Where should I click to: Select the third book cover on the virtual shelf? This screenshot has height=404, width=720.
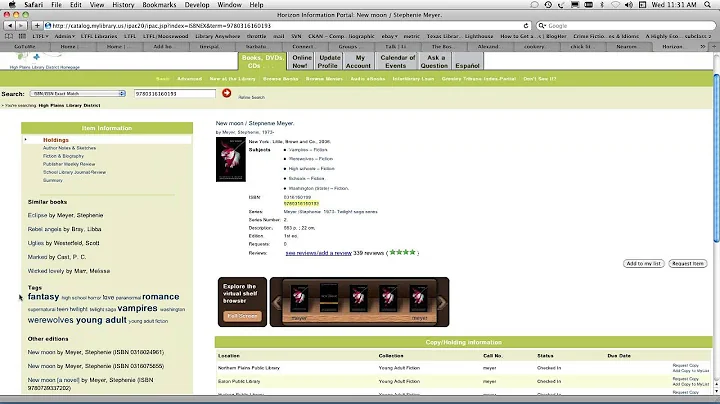tap(358, 298)
